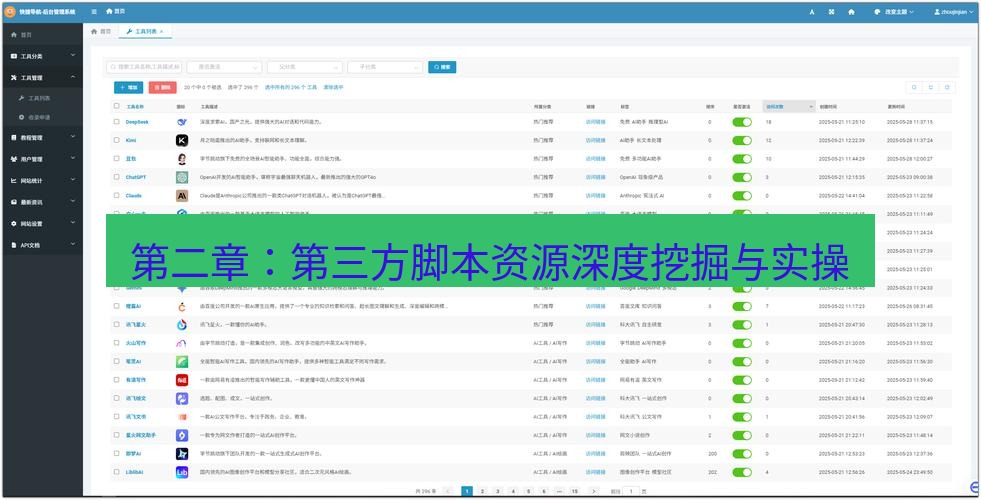The image size is (981, 500).
Task: Click the 即梦AI dark star logo
Action: 181,454
